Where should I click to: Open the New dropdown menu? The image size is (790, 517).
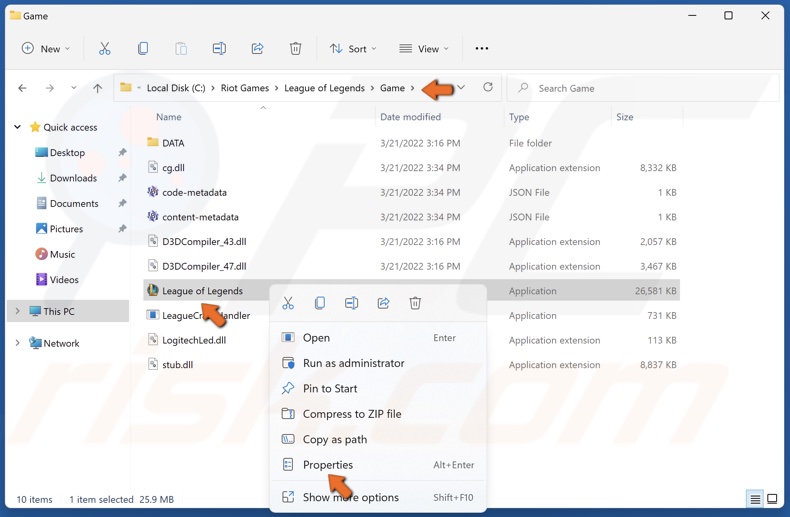(x=45, y=48)
